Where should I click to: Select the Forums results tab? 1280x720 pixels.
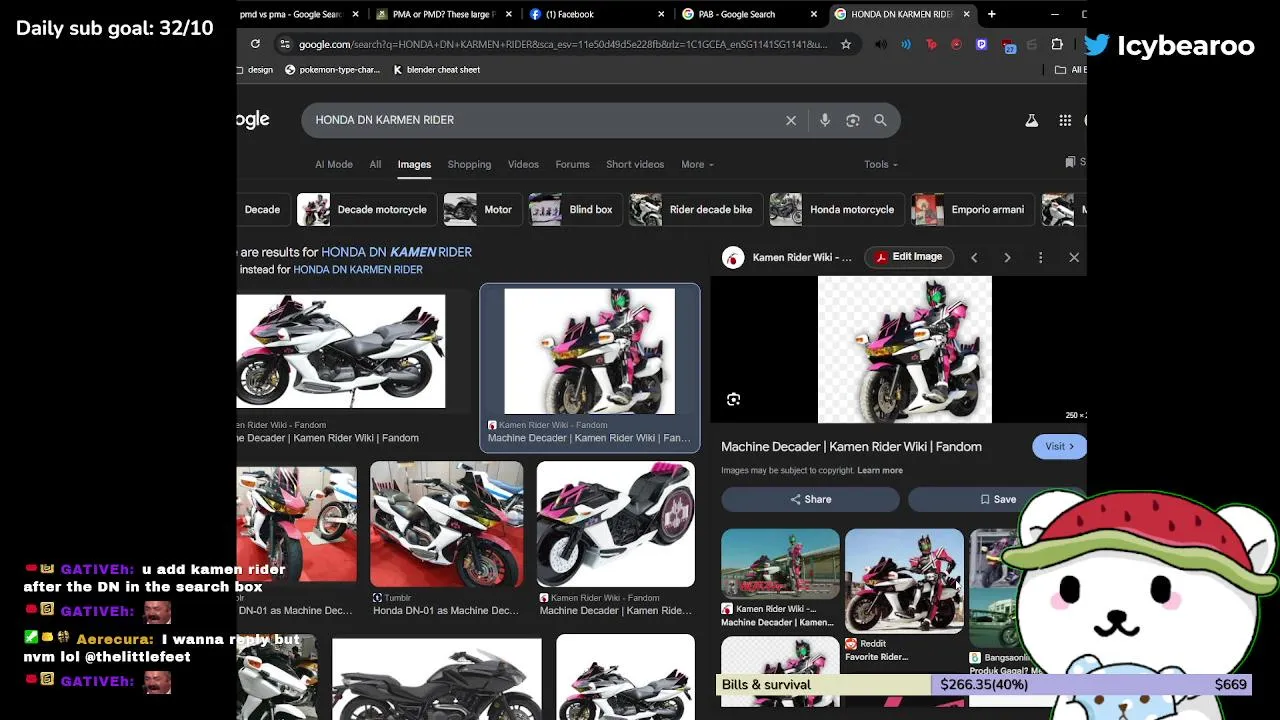point(572,164)
